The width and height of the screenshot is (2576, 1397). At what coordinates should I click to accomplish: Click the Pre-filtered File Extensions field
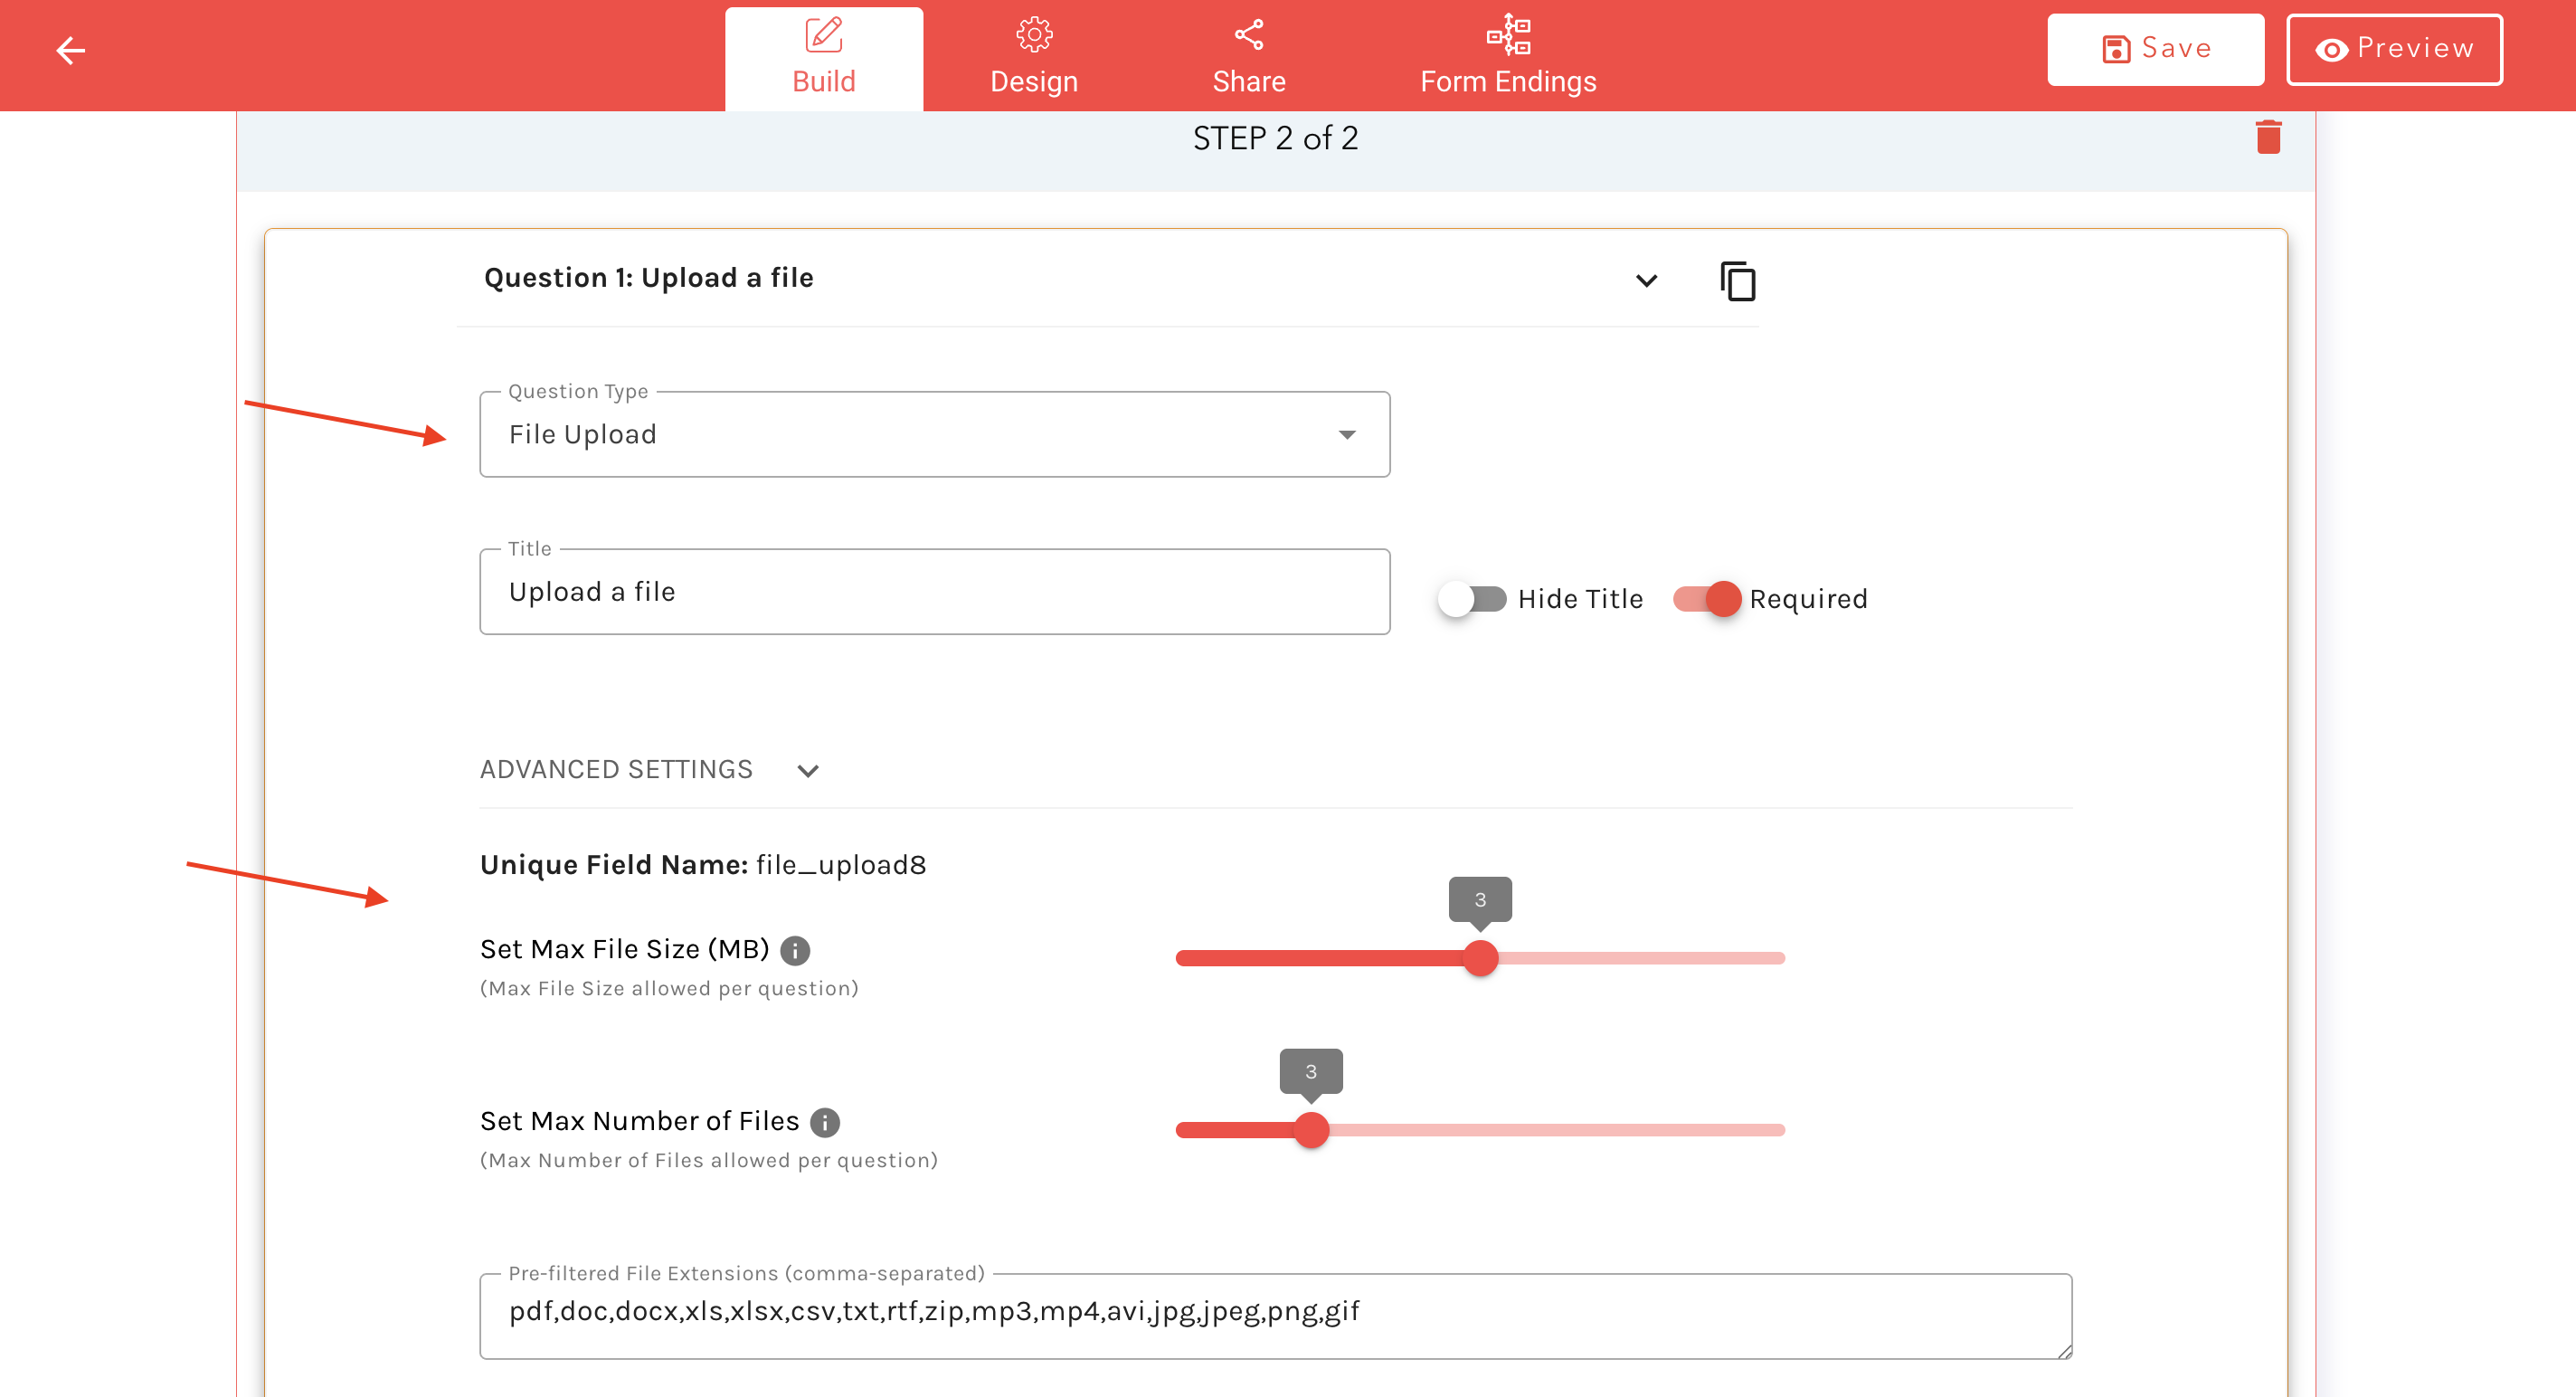pos(1275,1316)
